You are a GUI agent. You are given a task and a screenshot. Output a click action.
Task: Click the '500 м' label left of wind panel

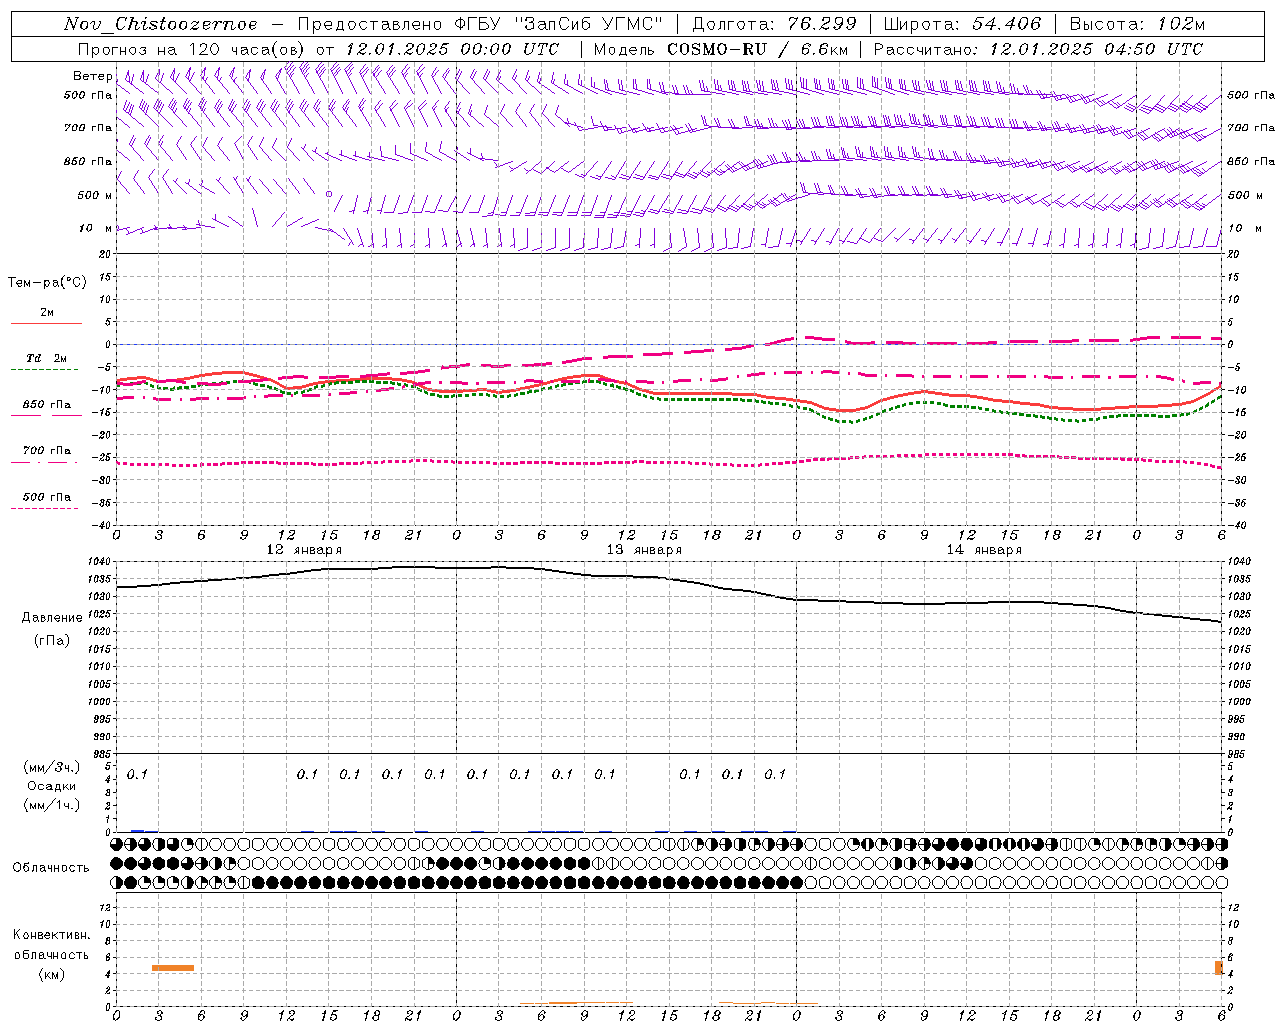click(x=95, y=195)
